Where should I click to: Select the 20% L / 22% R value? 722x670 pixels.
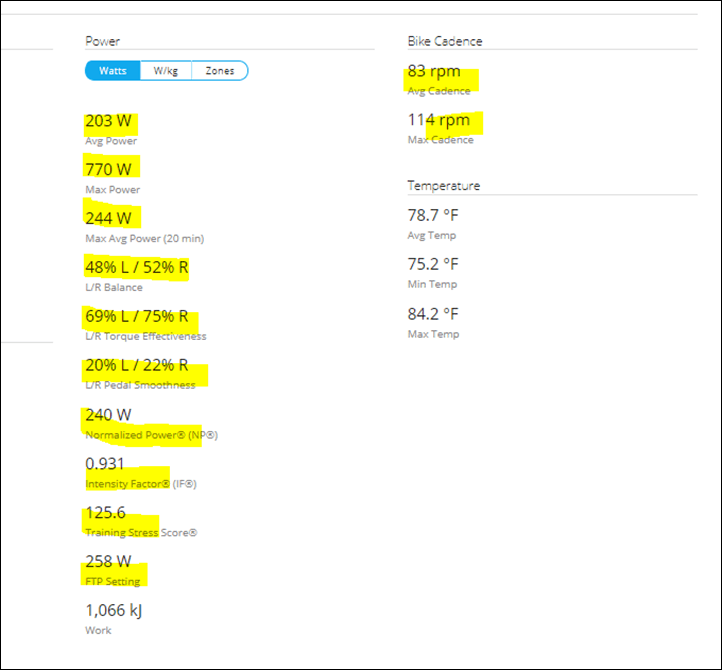[137, 365]
